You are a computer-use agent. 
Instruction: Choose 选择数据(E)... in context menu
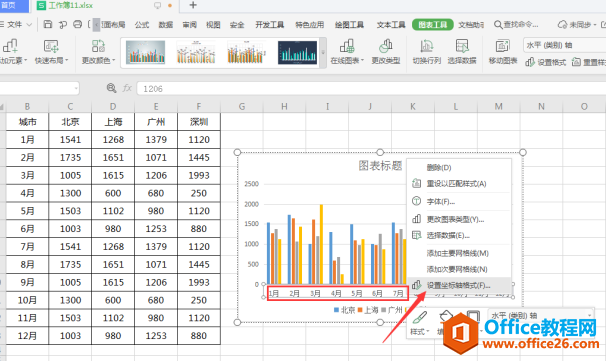pos(460,235)
